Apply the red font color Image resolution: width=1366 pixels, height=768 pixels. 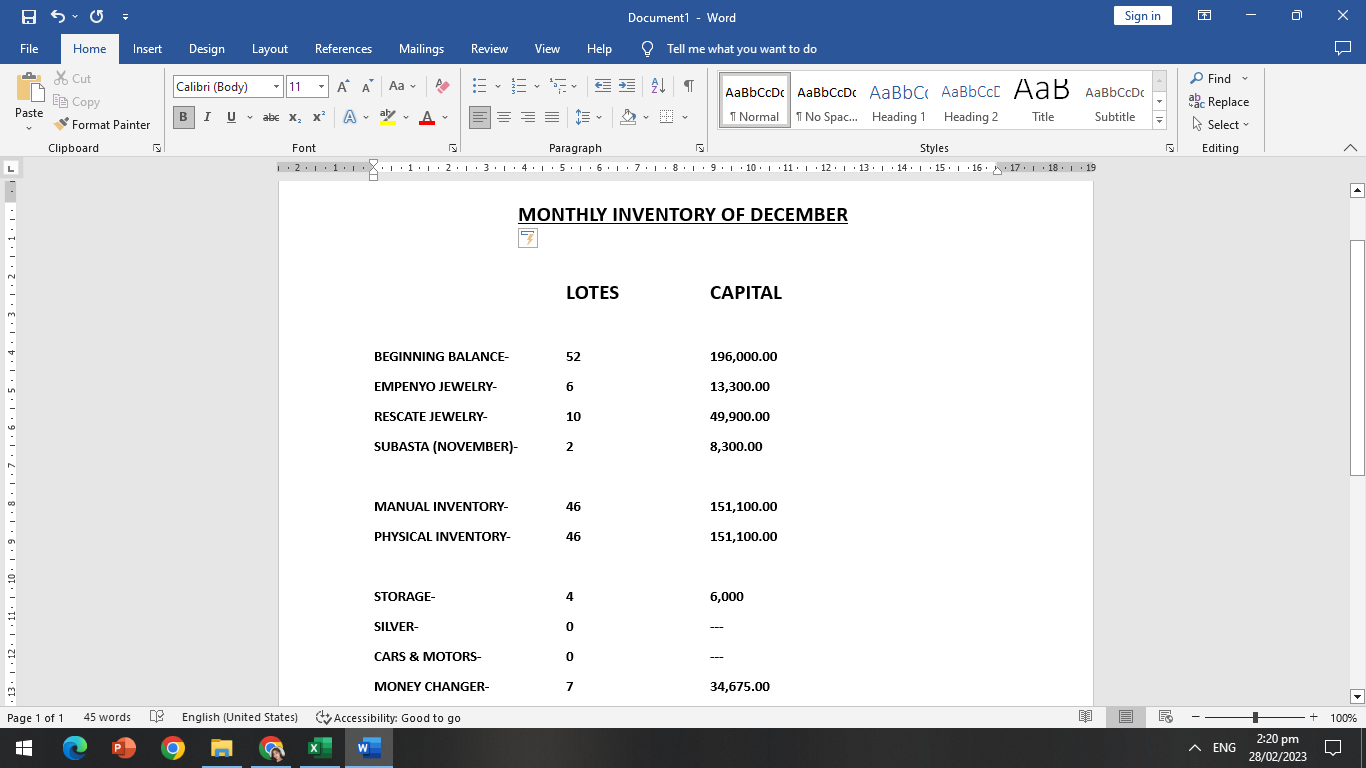[427, 117]
